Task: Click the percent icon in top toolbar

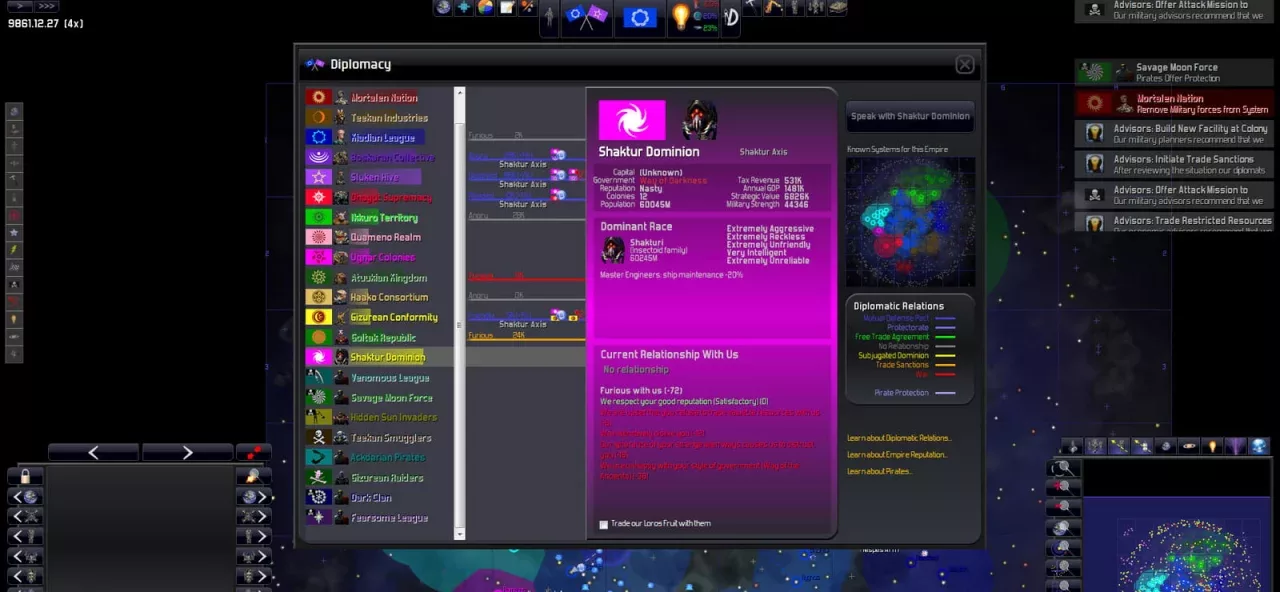Action: pos(527,8)
